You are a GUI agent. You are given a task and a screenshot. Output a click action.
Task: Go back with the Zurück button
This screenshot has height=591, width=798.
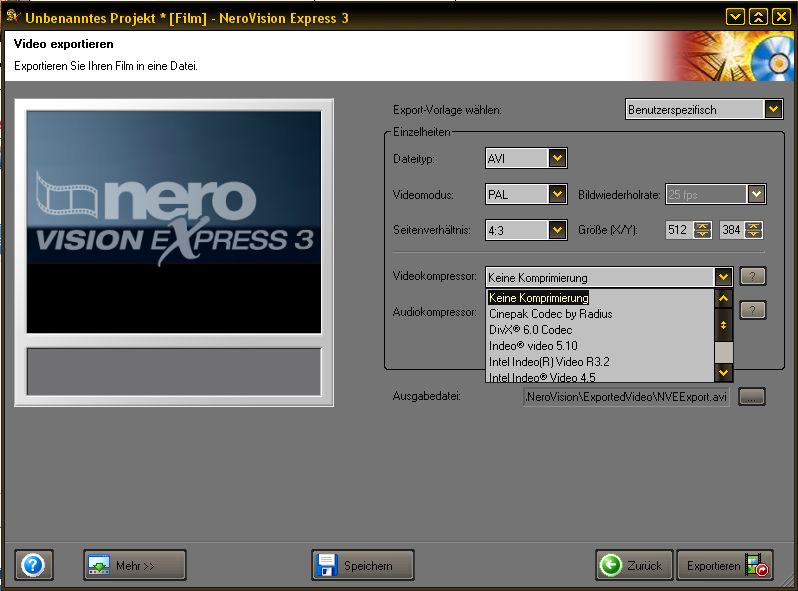pos(634,565)
